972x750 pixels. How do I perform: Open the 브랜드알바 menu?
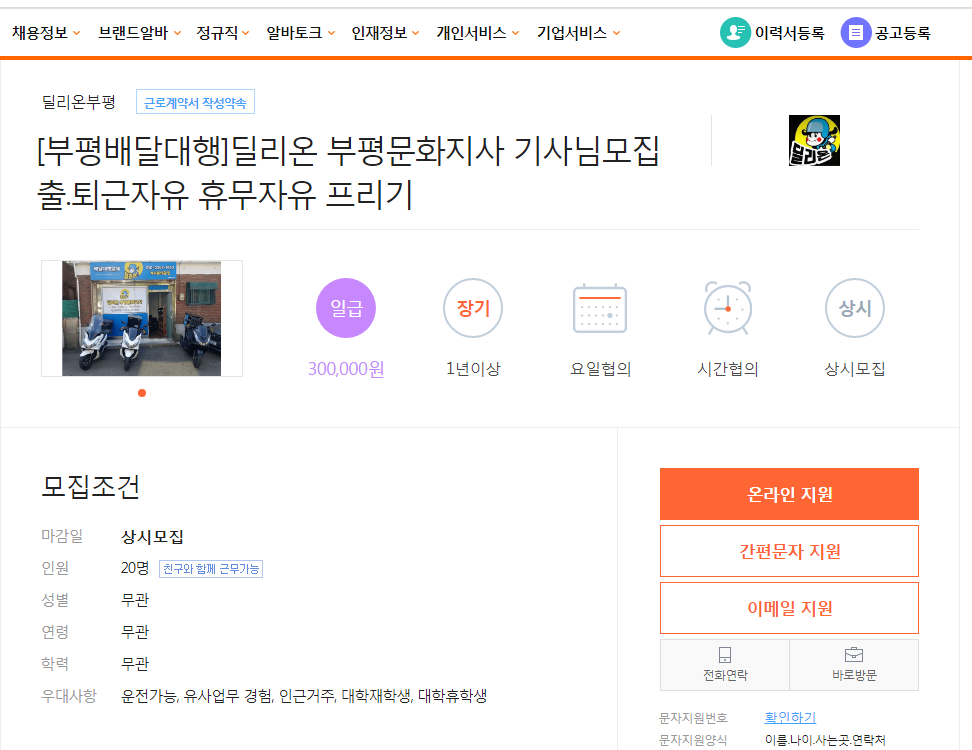click(133, 33)
